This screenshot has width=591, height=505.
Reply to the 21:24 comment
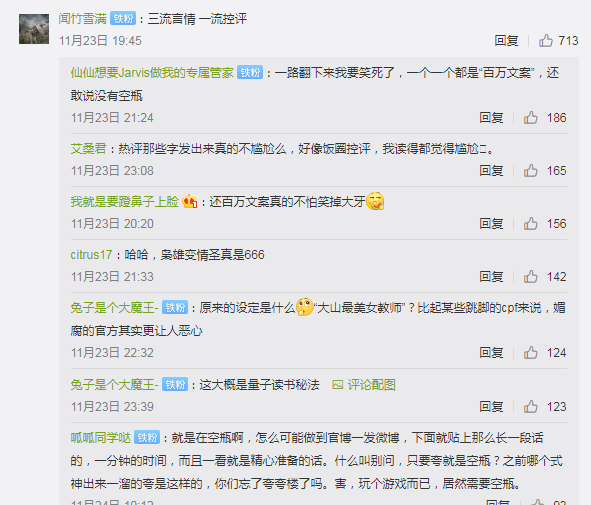pos(491,118)
